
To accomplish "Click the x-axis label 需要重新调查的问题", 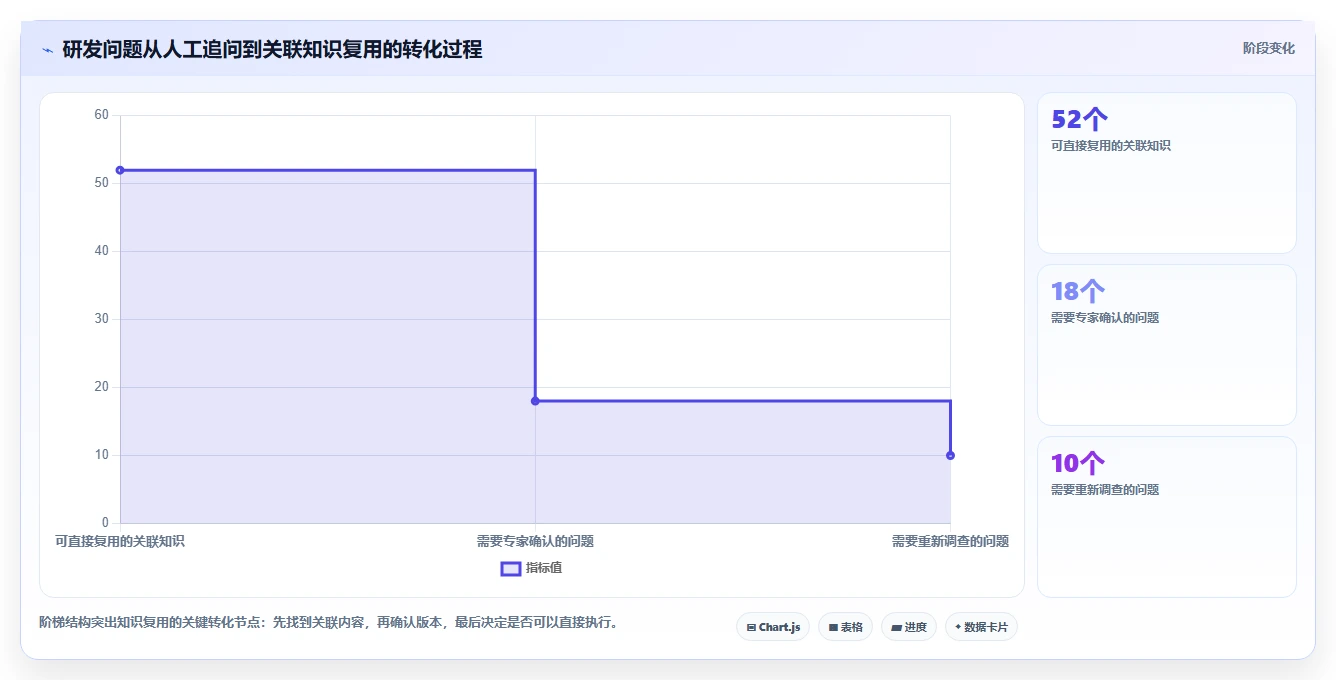I will [x=950, y=541].
